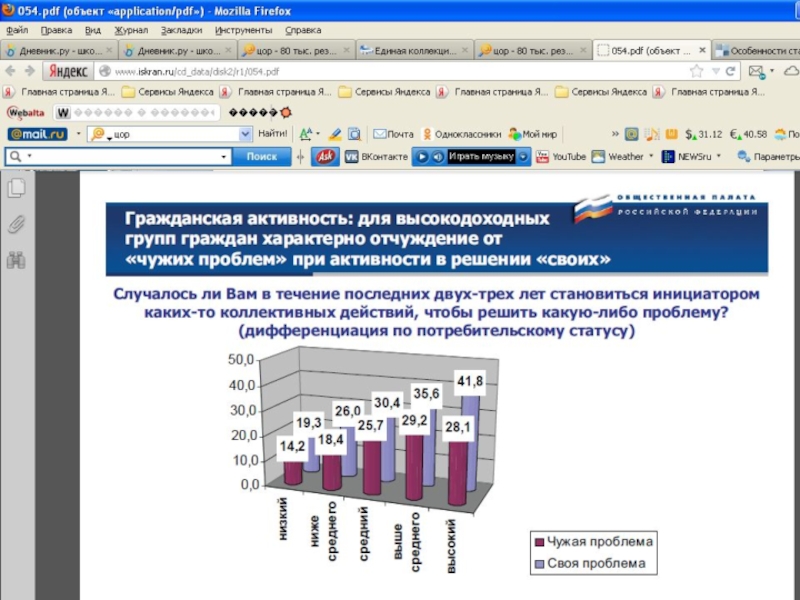The image size is (800, 600).
Task: Click the iskran.ru address bar
Action: pos(393,71)
